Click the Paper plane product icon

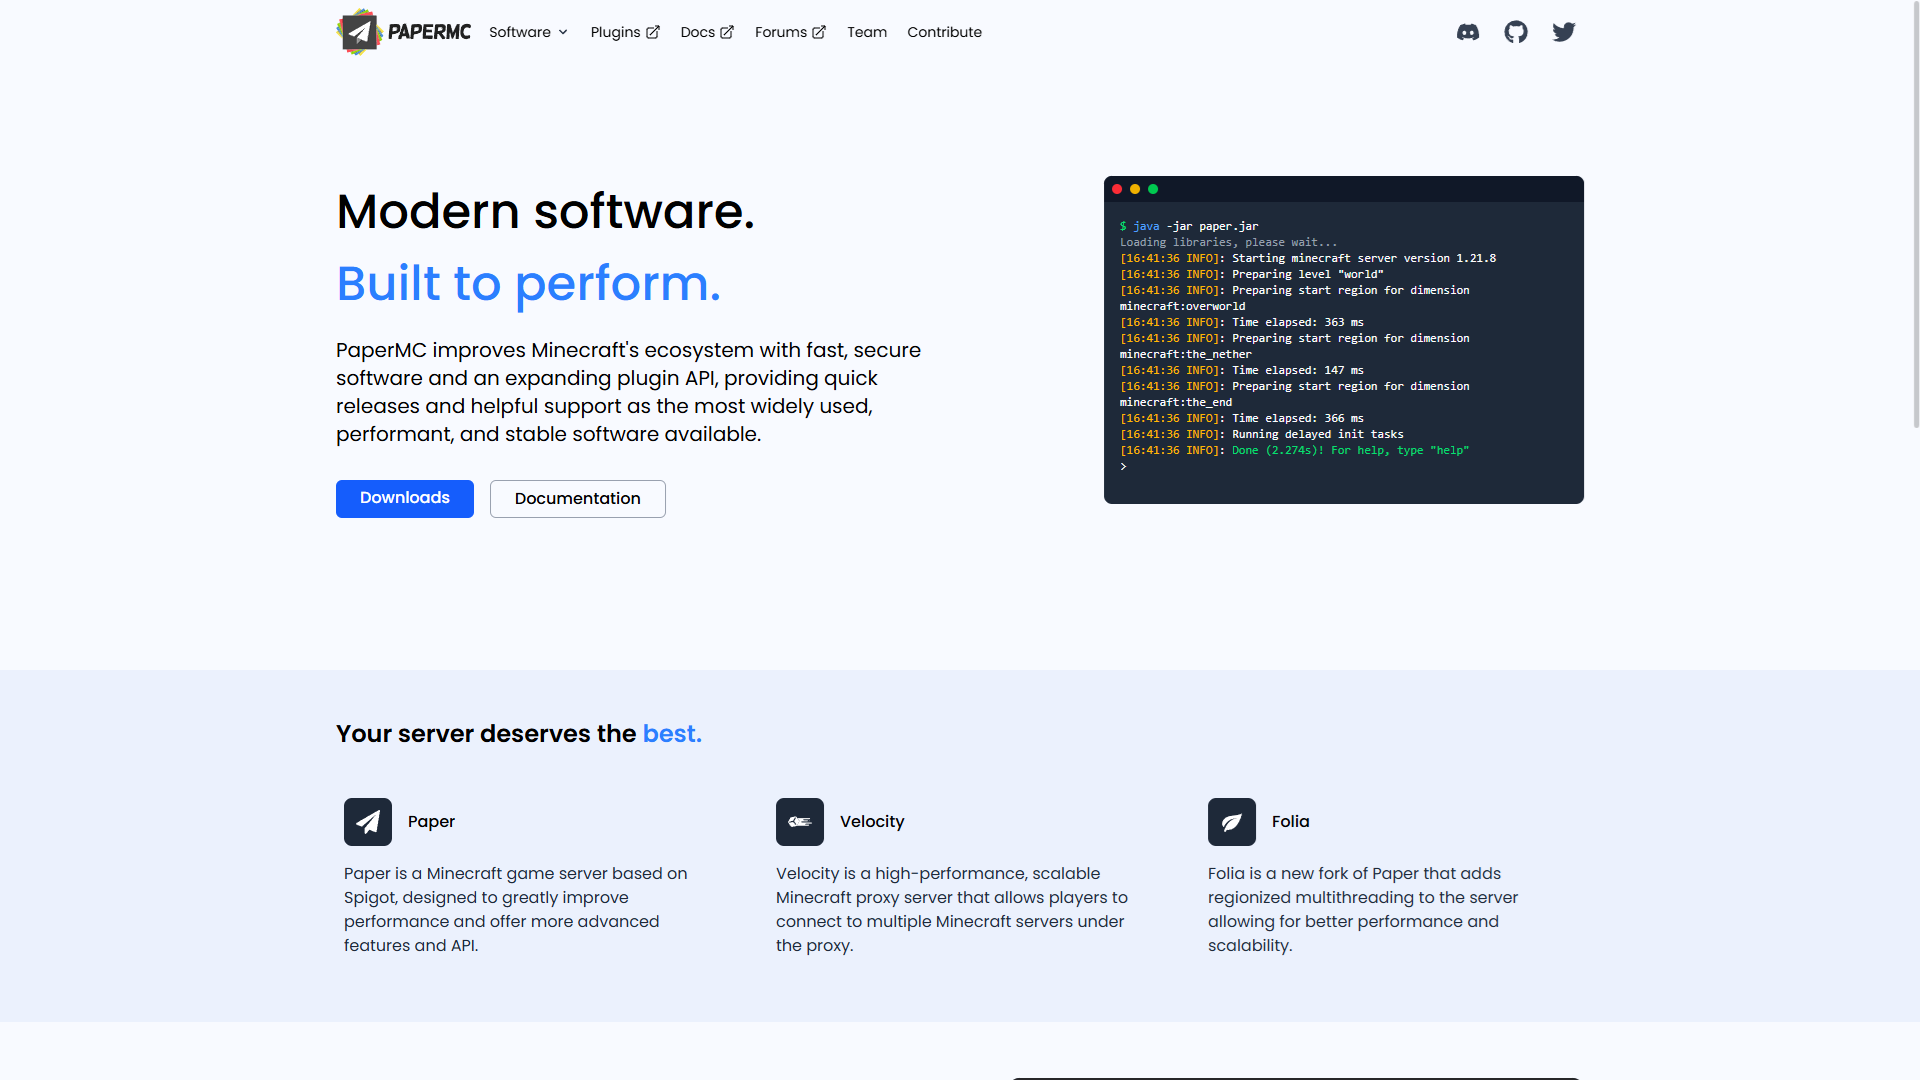[x=368, y=822]
